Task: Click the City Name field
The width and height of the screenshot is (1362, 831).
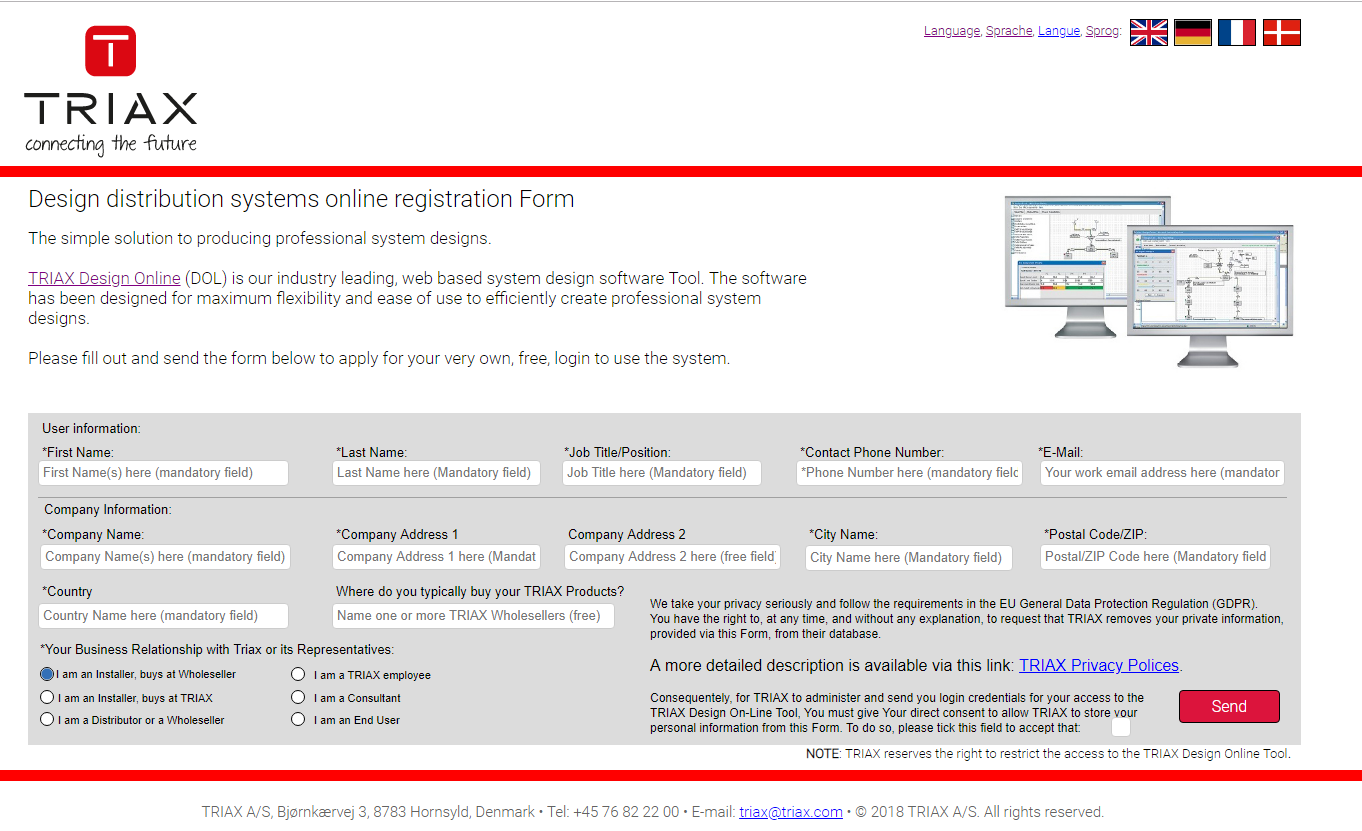Action: coord(909,558)
